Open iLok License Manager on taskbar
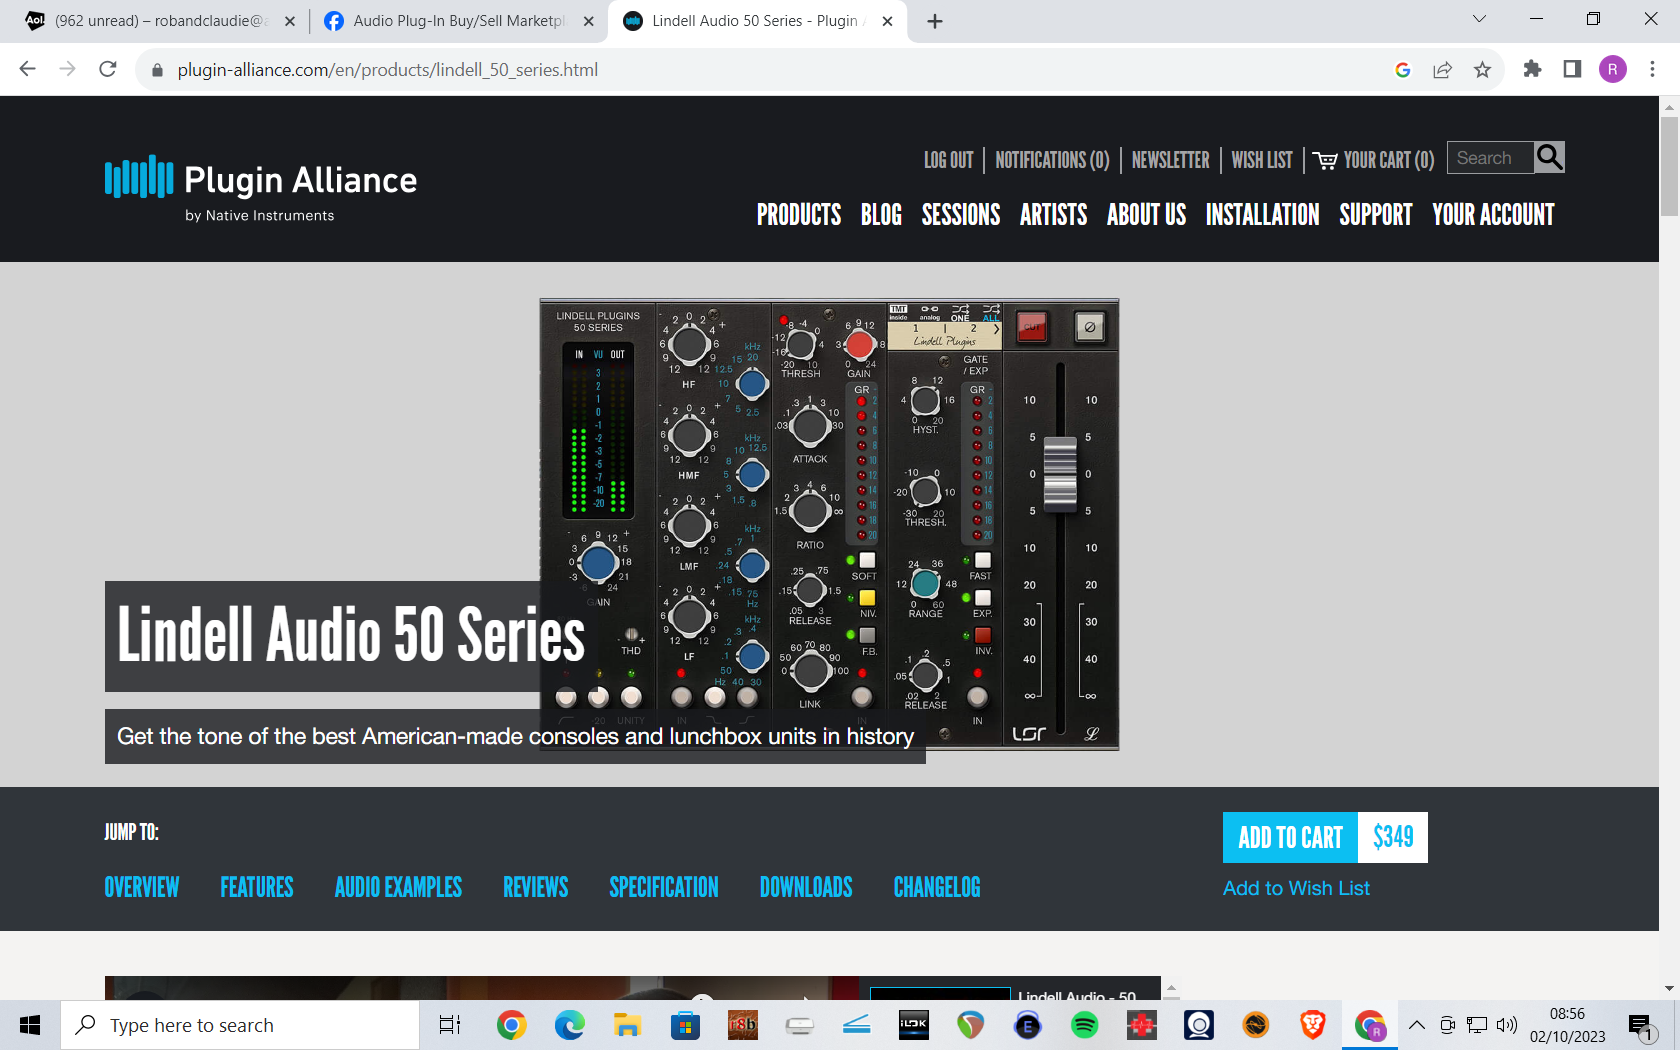 913,1025
